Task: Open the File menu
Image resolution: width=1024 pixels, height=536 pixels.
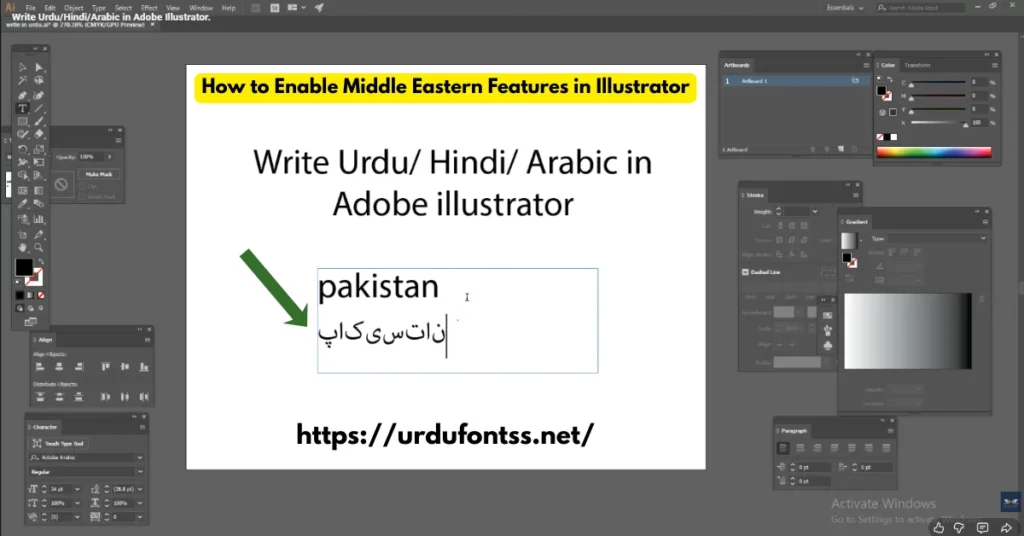Action: pos(31,8)
